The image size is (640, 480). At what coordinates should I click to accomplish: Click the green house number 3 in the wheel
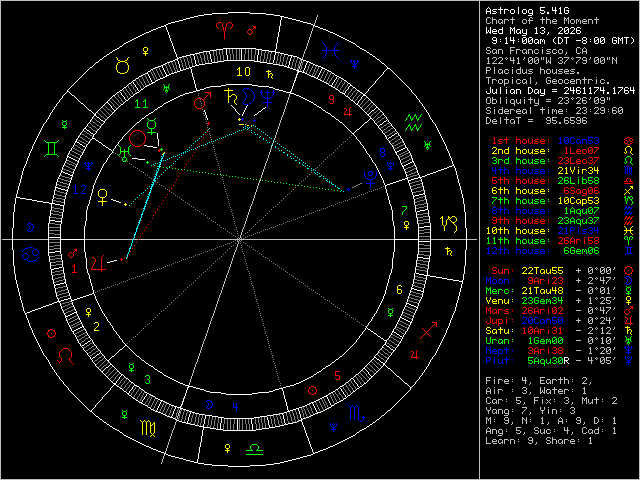(147, 379)
